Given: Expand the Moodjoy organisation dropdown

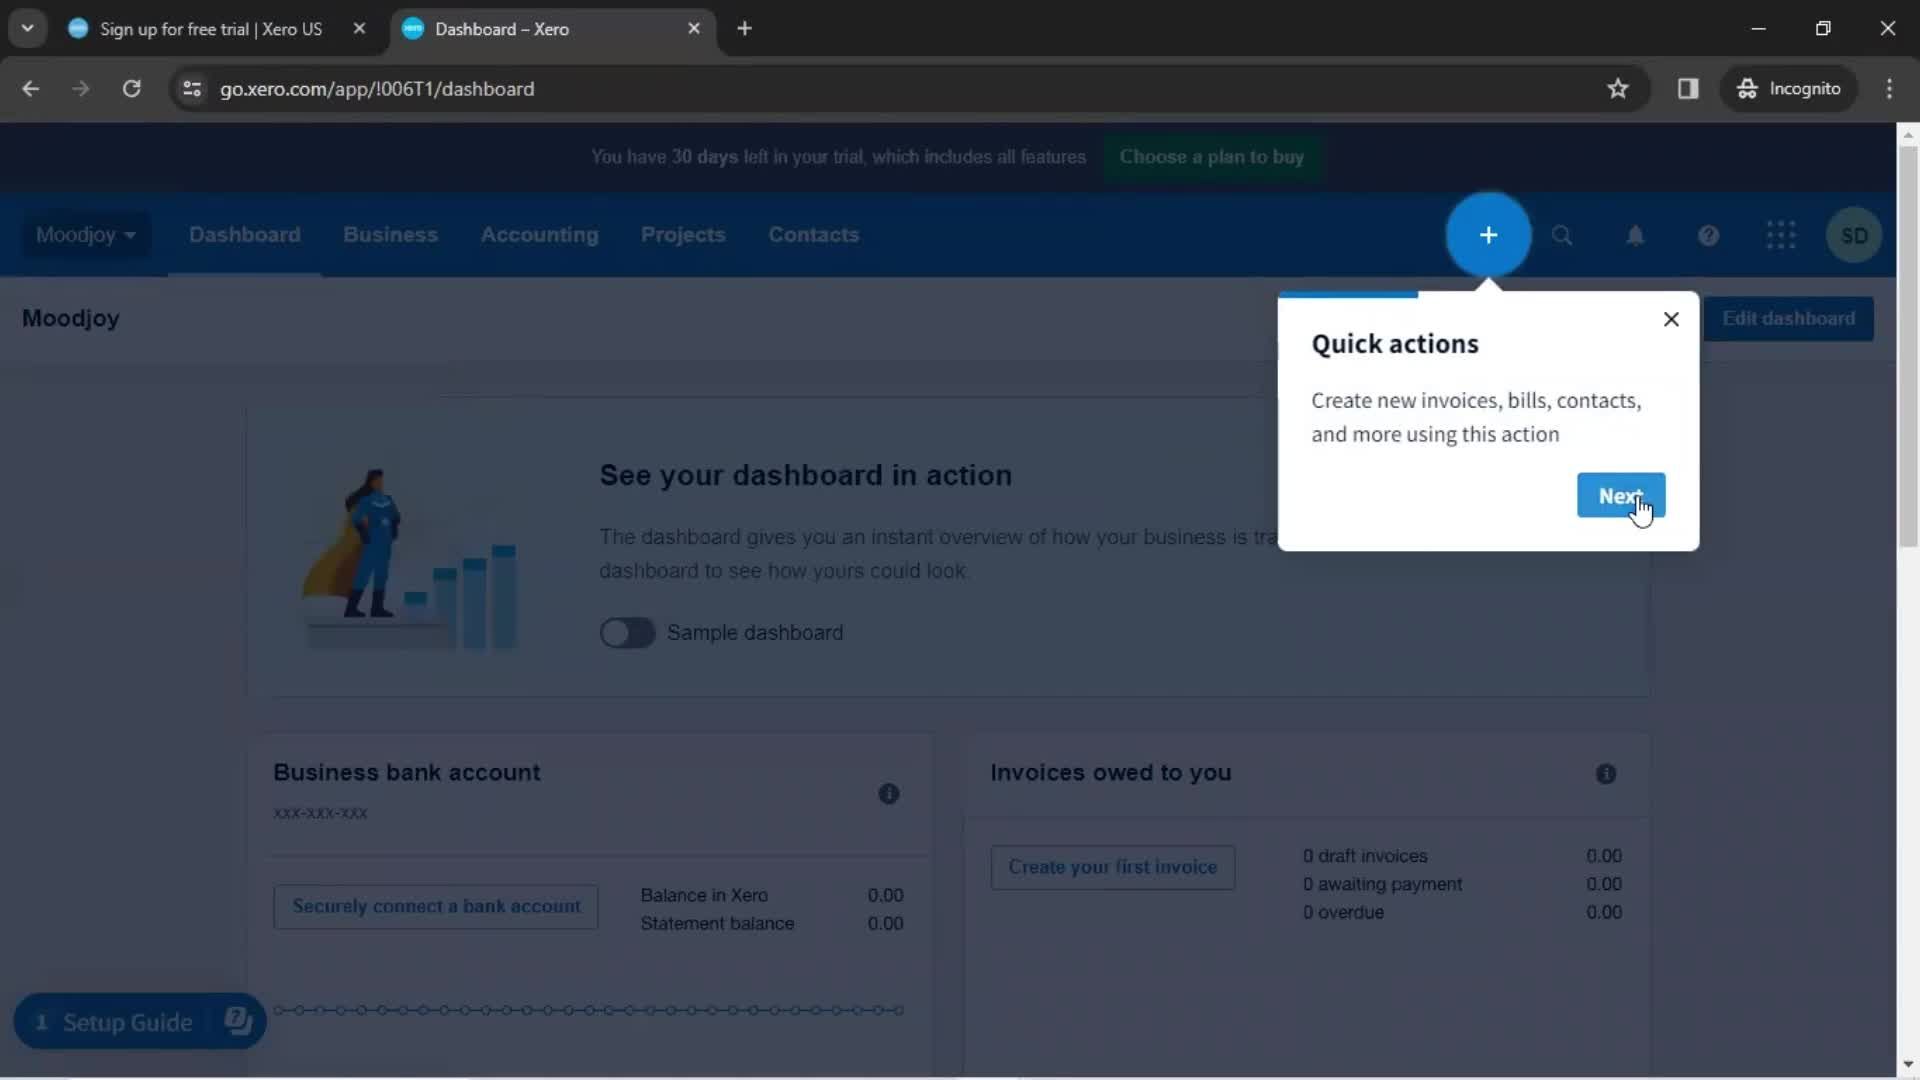Looking at the screenshot, I should [x=86, y=235].
